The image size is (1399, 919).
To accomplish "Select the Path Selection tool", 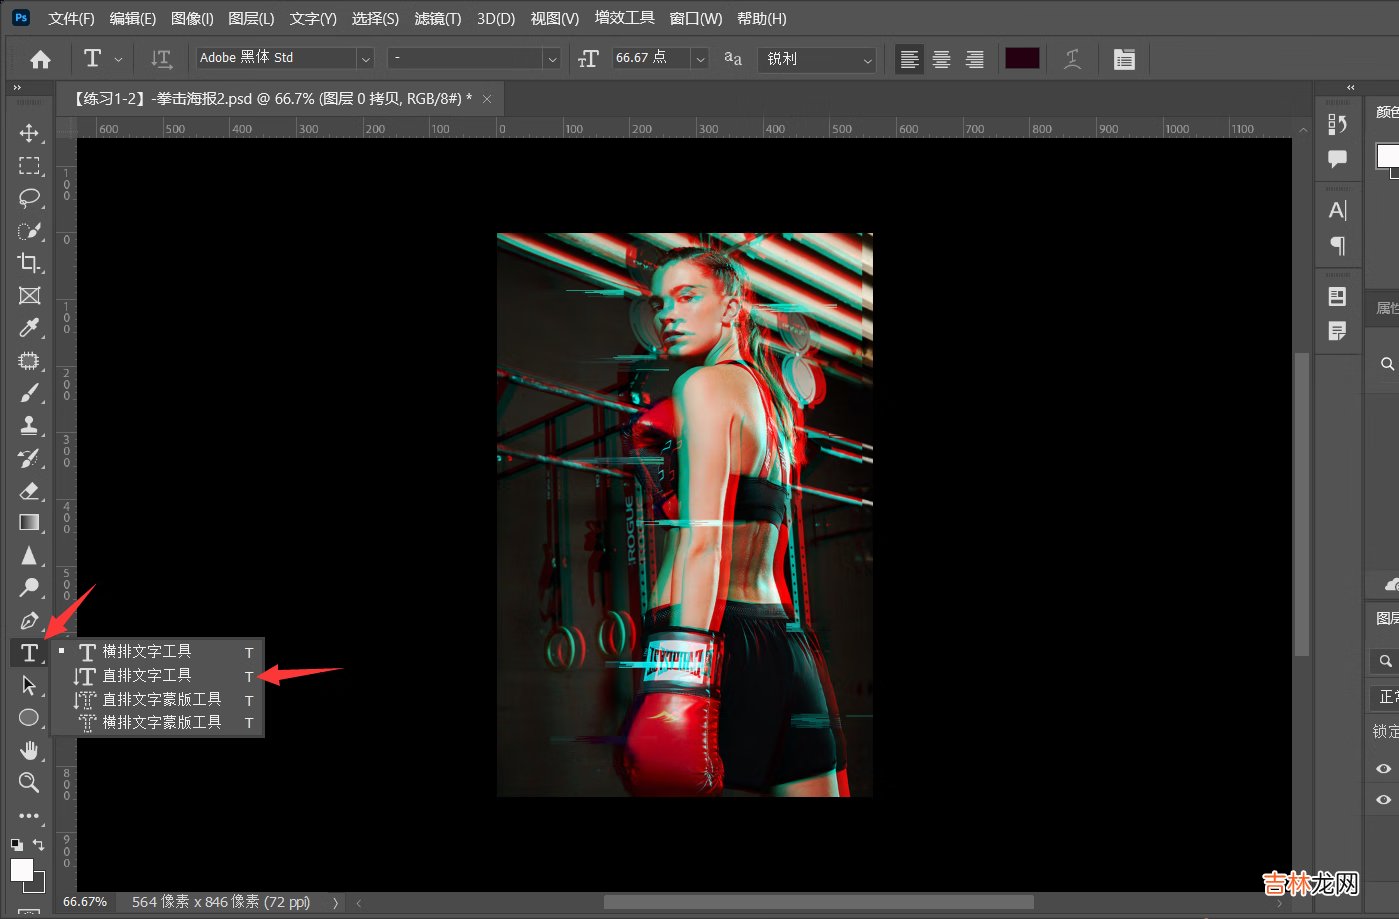I will click(29, 685).
